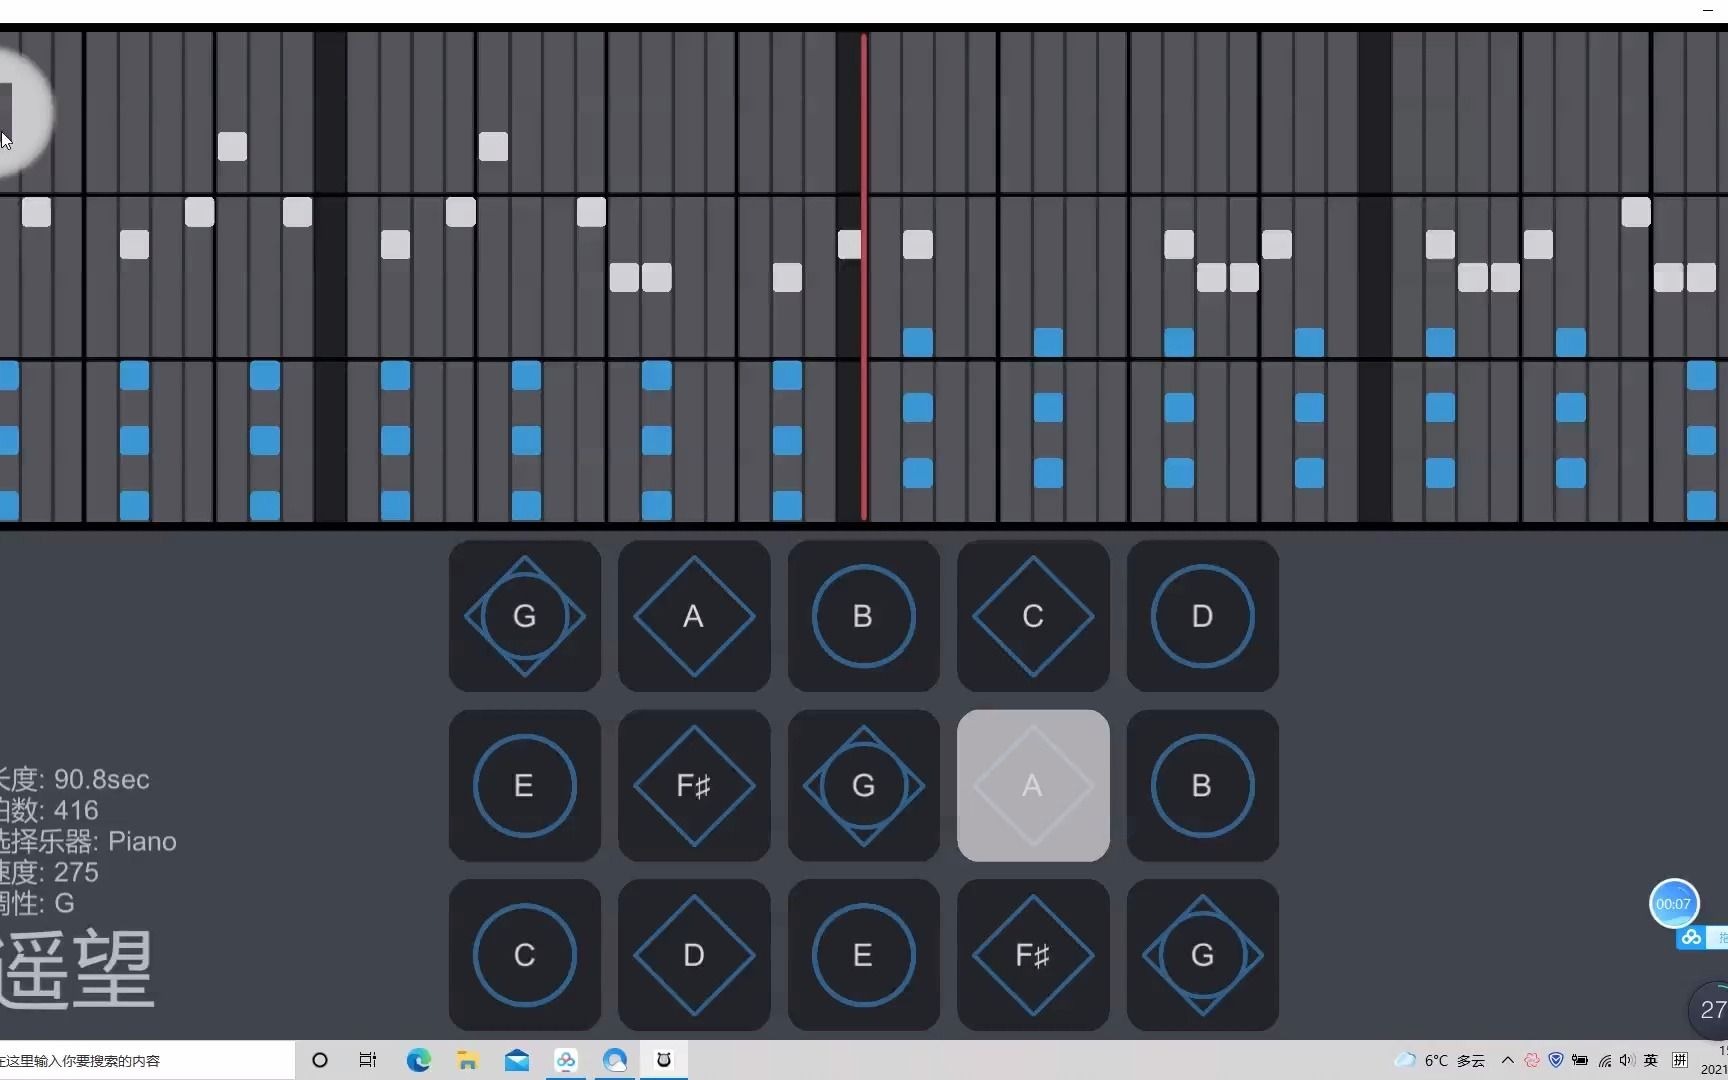Tap the F♯ key in the bottom row
Viewport: 1728px width, 1080px height.
1033,955
